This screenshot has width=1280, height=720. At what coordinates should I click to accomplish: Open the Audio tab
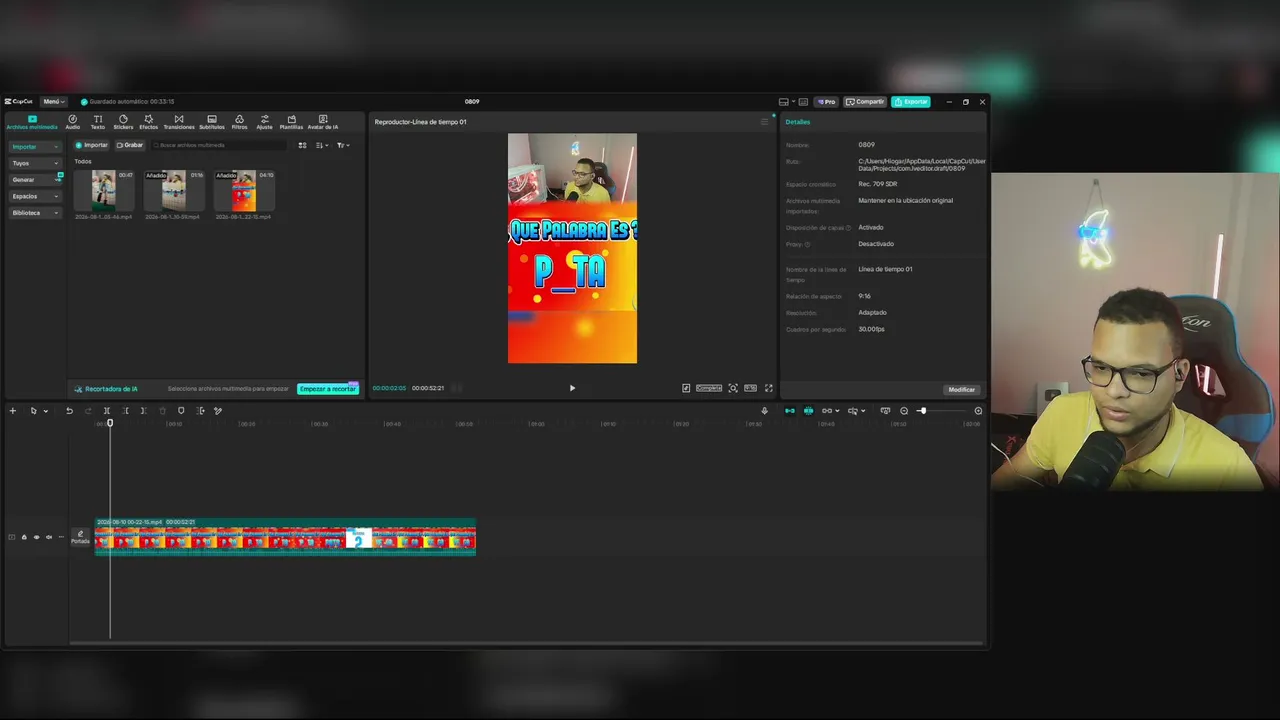tap(73, 122)
